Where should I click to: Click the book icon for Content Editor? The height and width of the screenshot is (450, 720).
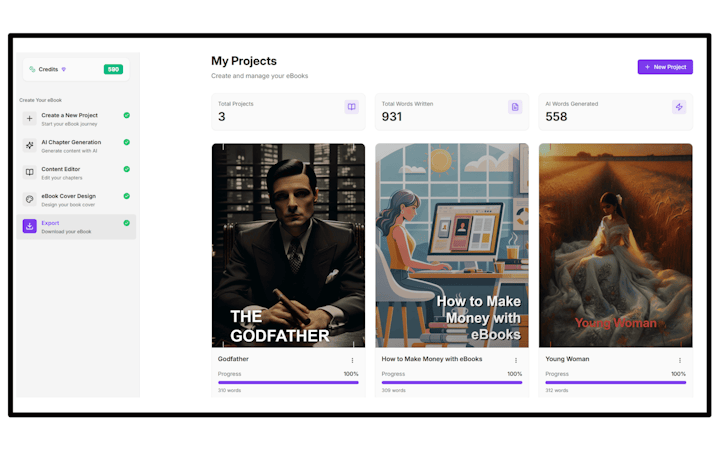(x=29, y=172)
